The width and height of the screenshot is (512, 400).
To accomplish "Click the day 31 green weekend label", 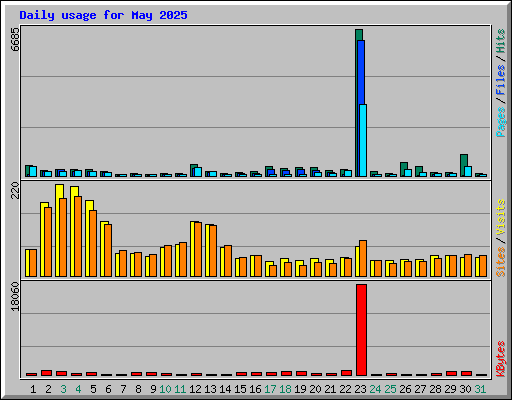I will tap(480, 389).
